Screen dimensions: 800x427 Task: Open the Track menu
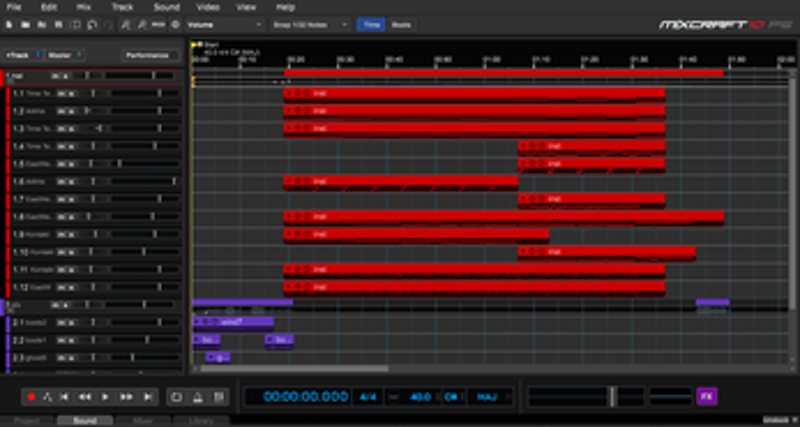tap(122, 8)
